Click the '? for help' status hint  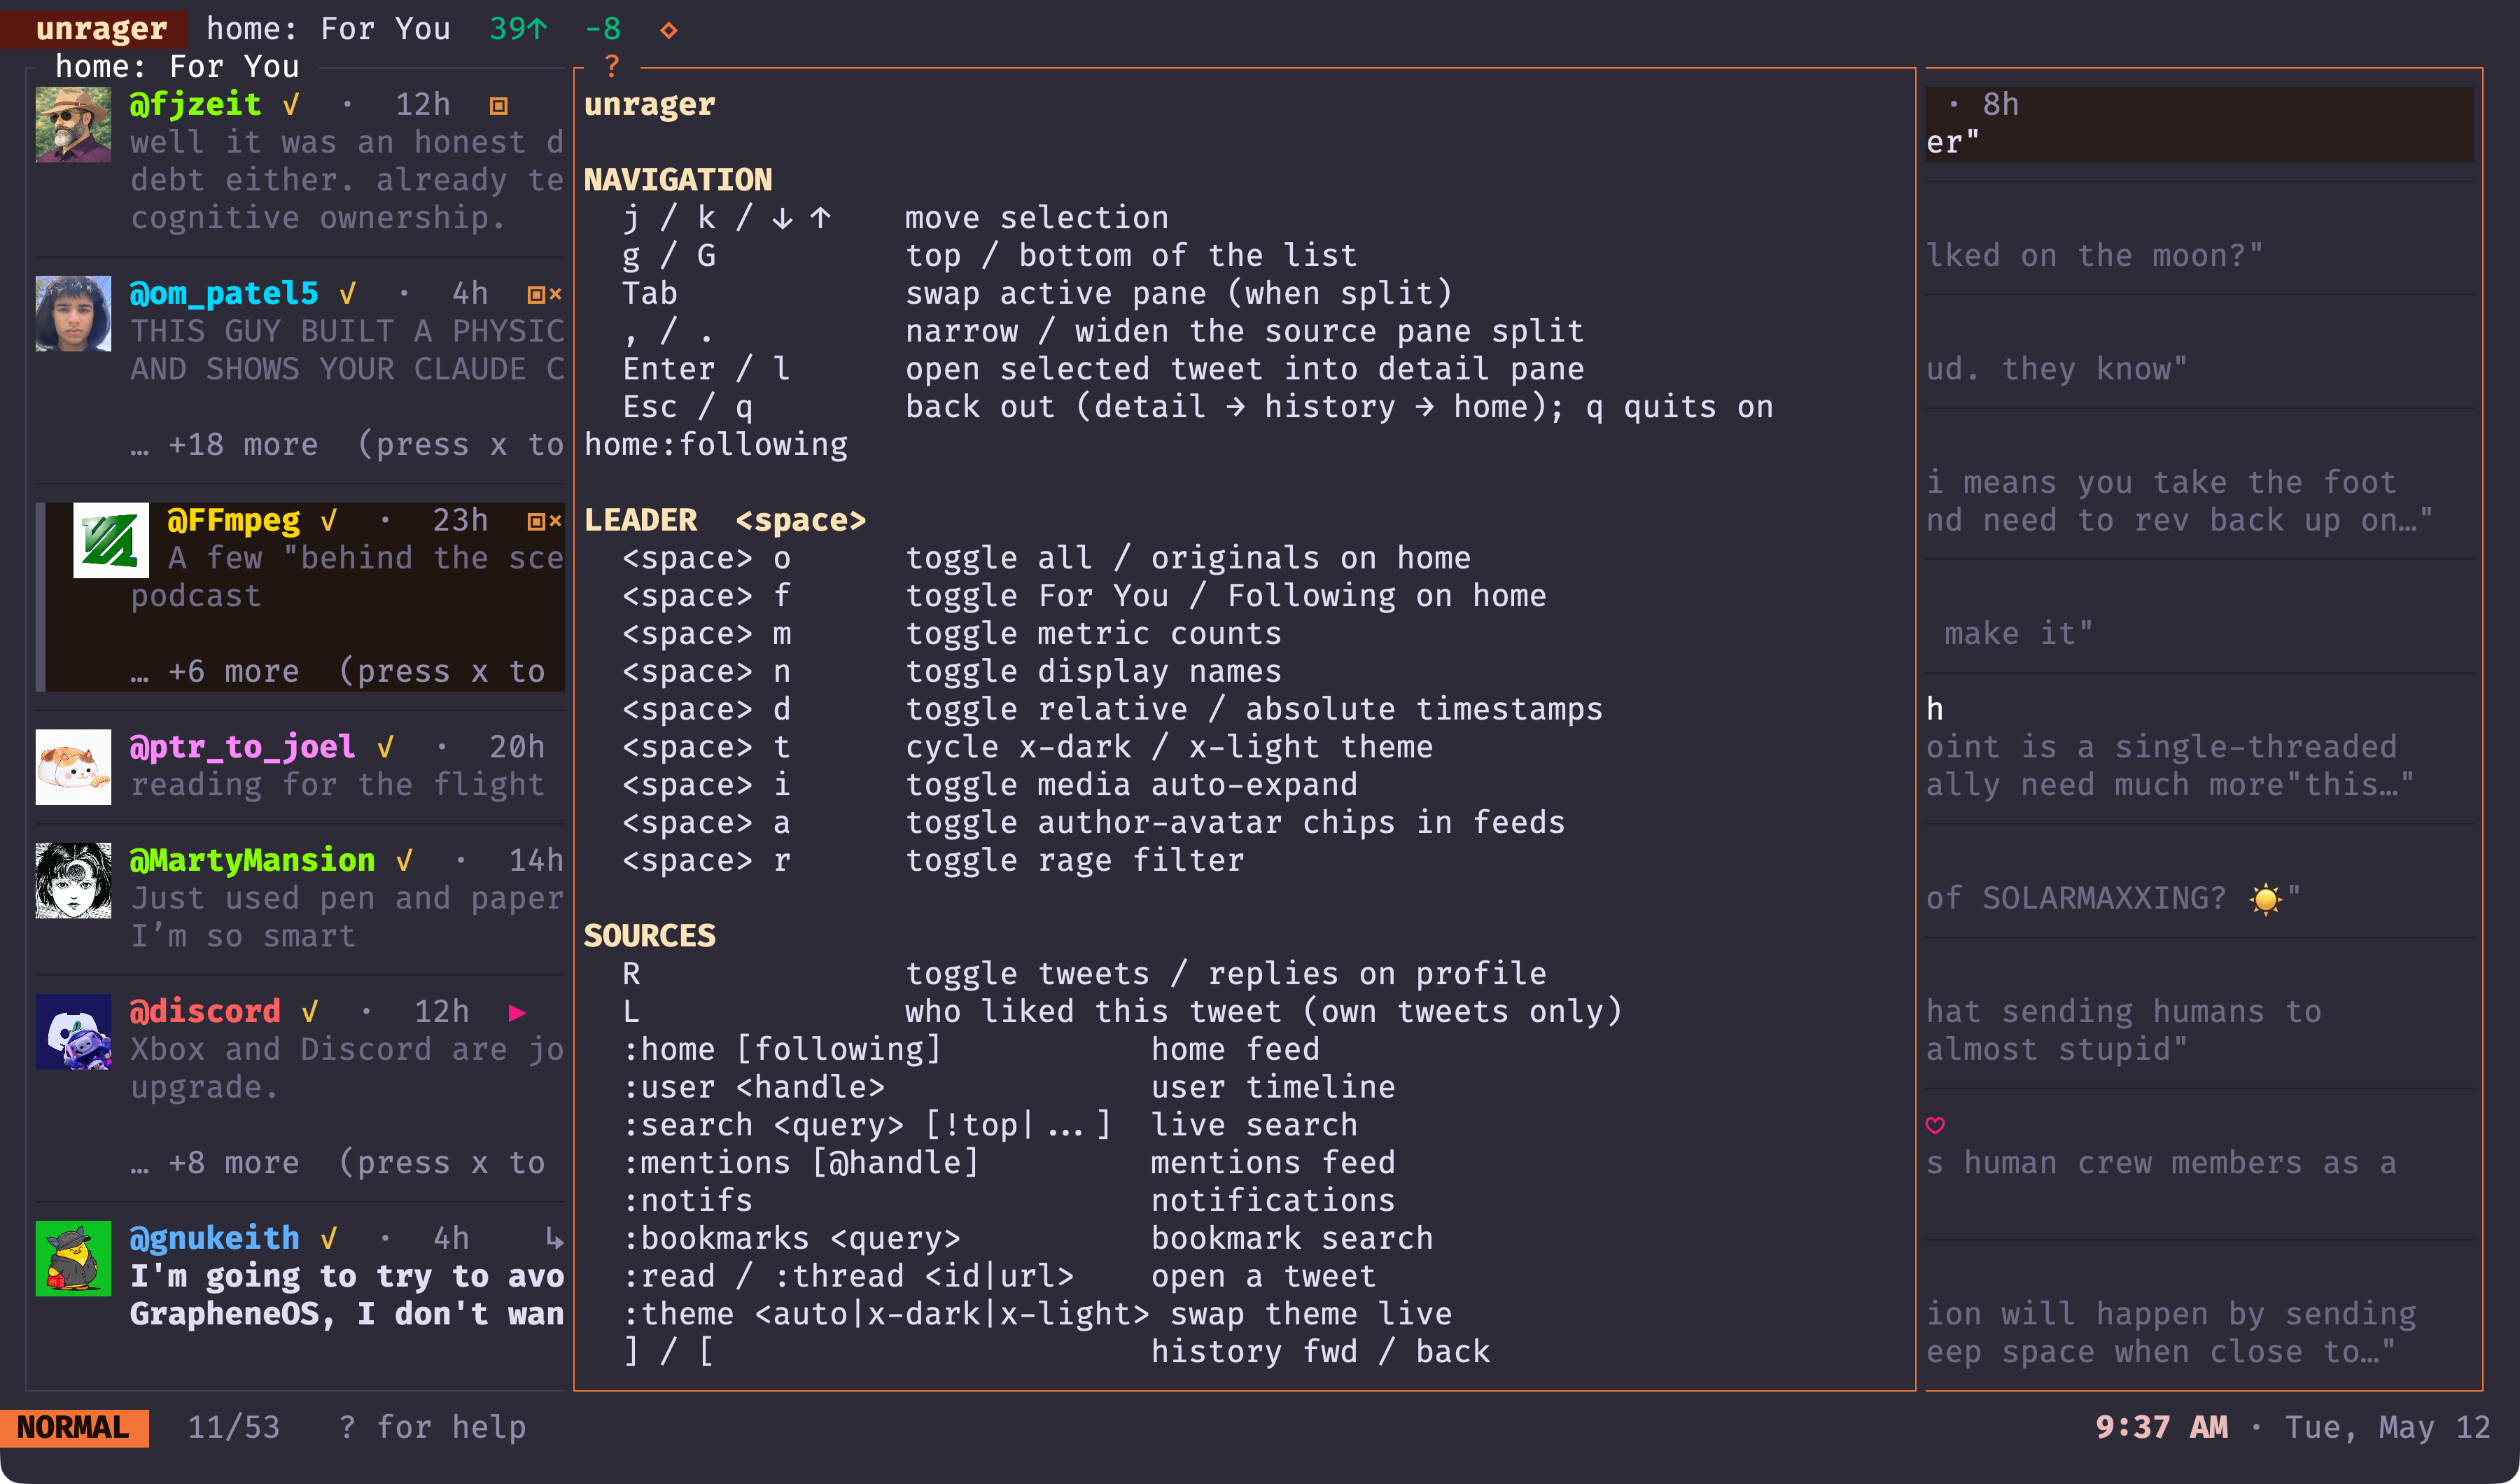pos(432,1428)
